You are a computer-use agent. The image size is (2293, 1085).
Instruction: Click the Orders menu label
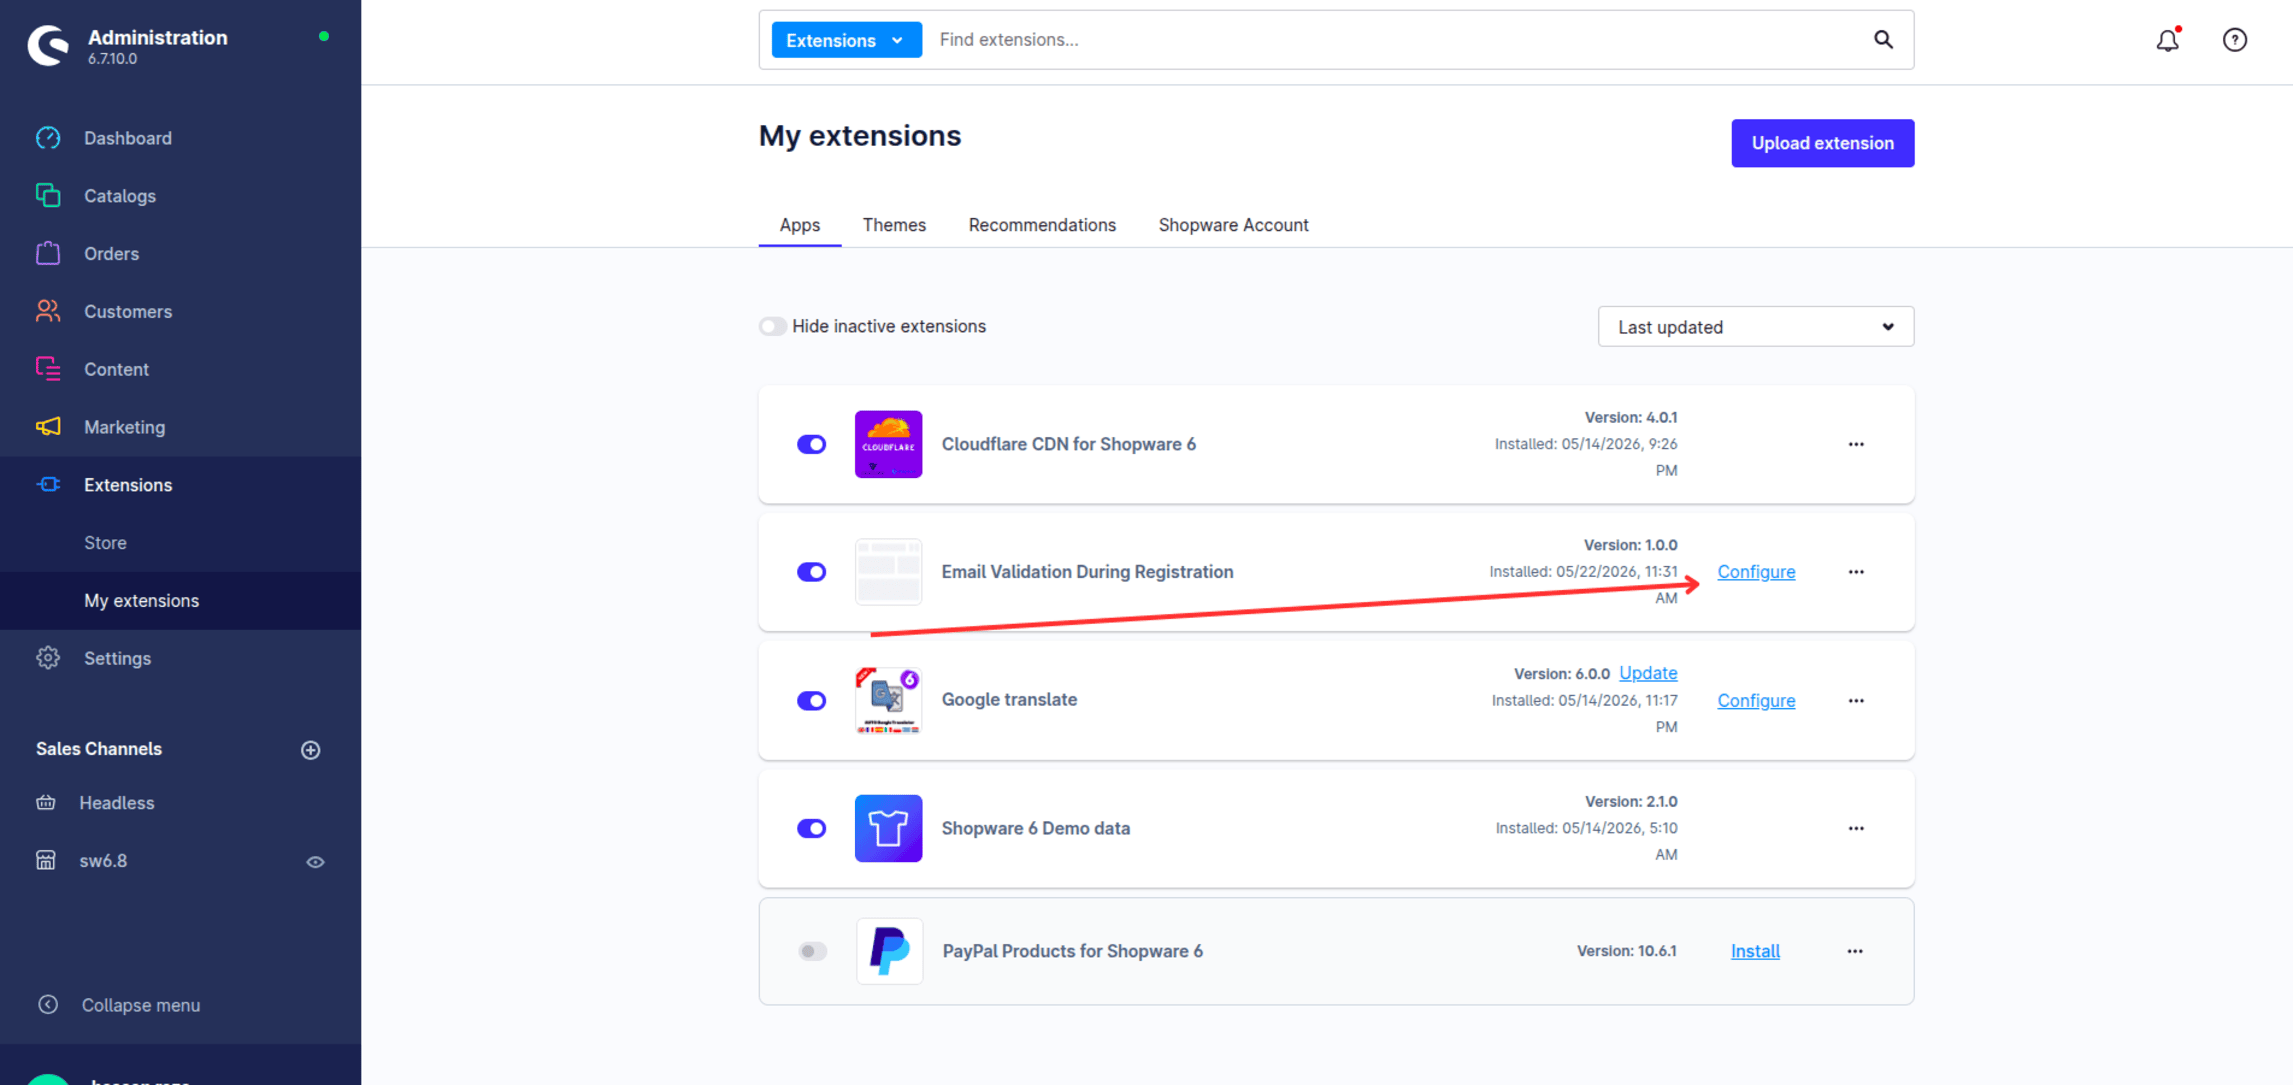111,254
